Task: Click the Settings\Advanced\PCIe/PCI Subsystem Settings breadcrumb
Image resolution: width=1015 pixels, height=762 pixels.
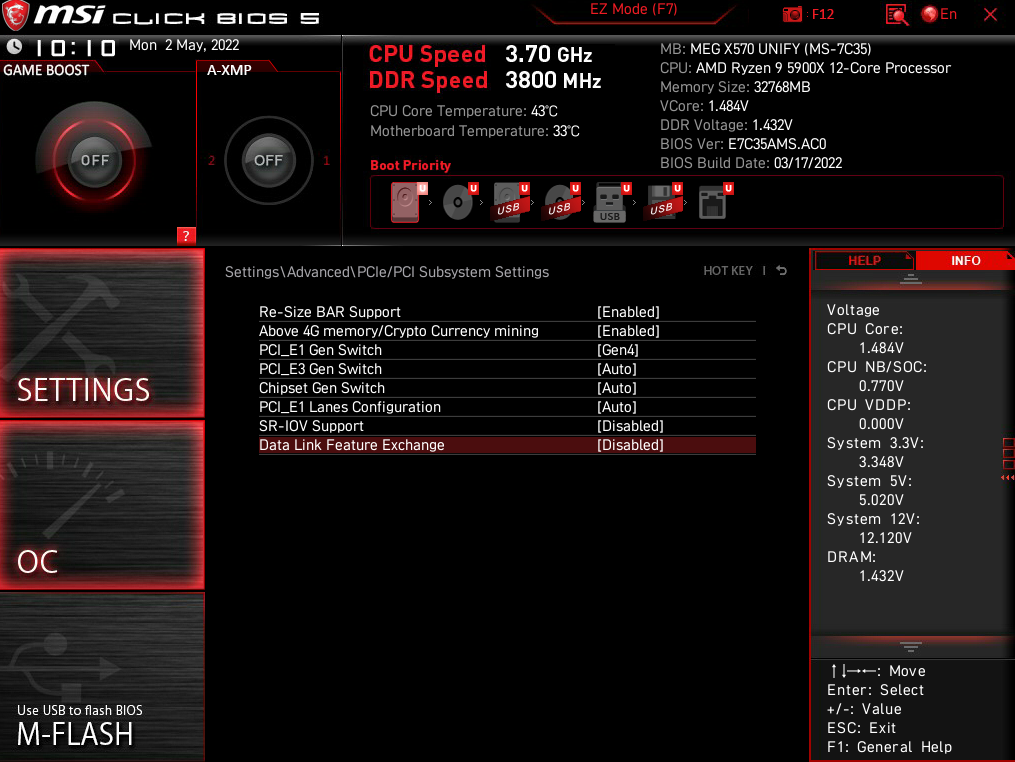Action: pyautogui.click(x=386, y=272)
